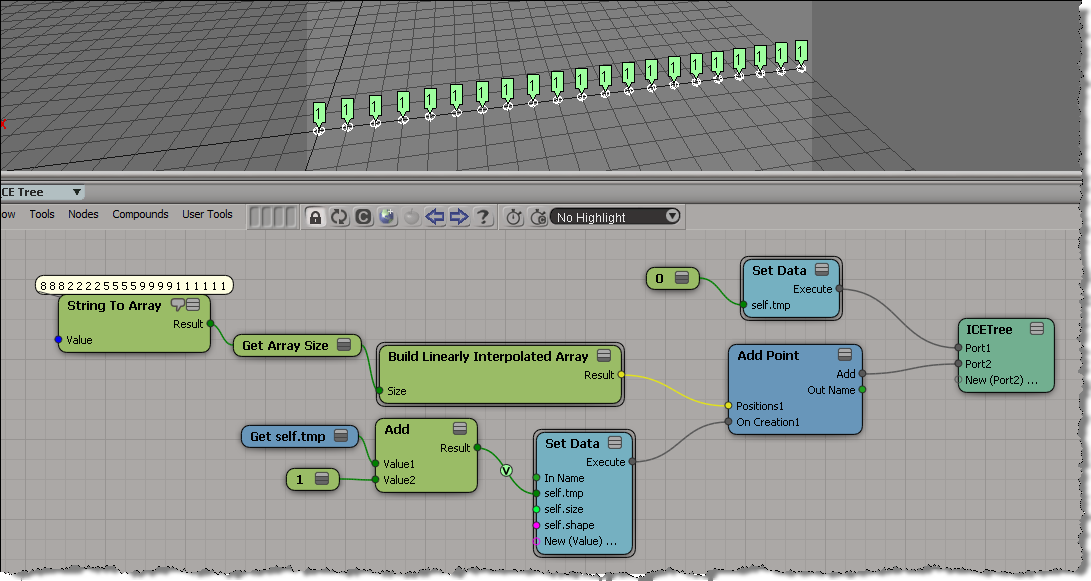Click the first stopwatch timer icon

(x=514, y=217)
